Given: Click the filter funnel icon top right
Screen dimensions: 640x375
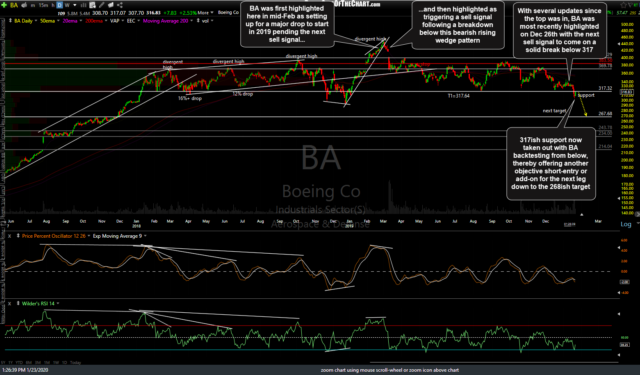Looking at the screenshot, I should (x=629, y=5).
